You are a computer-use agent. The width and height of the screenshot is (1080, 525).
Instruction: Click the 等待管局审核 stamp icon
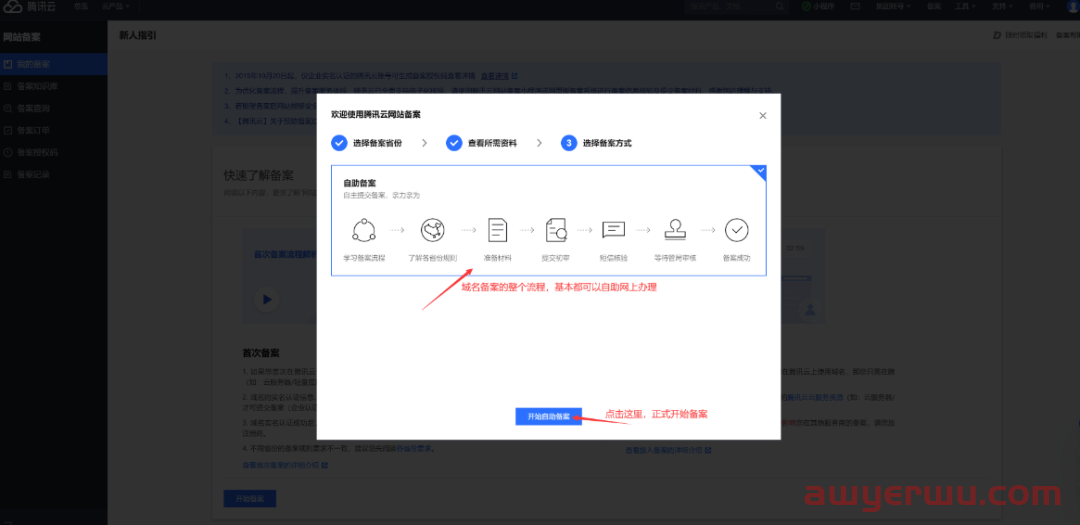(675, 230)
